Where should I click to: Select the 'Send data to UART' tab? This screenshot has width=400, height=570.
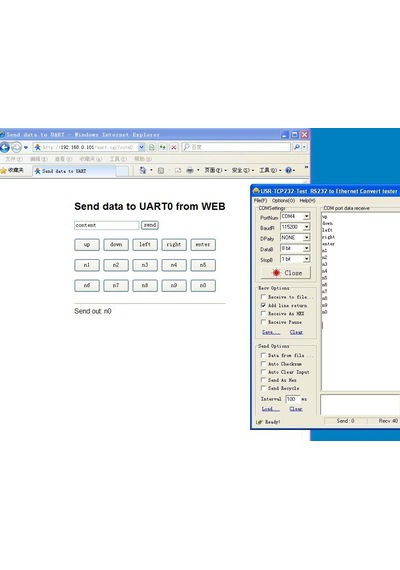pos(74,171)
